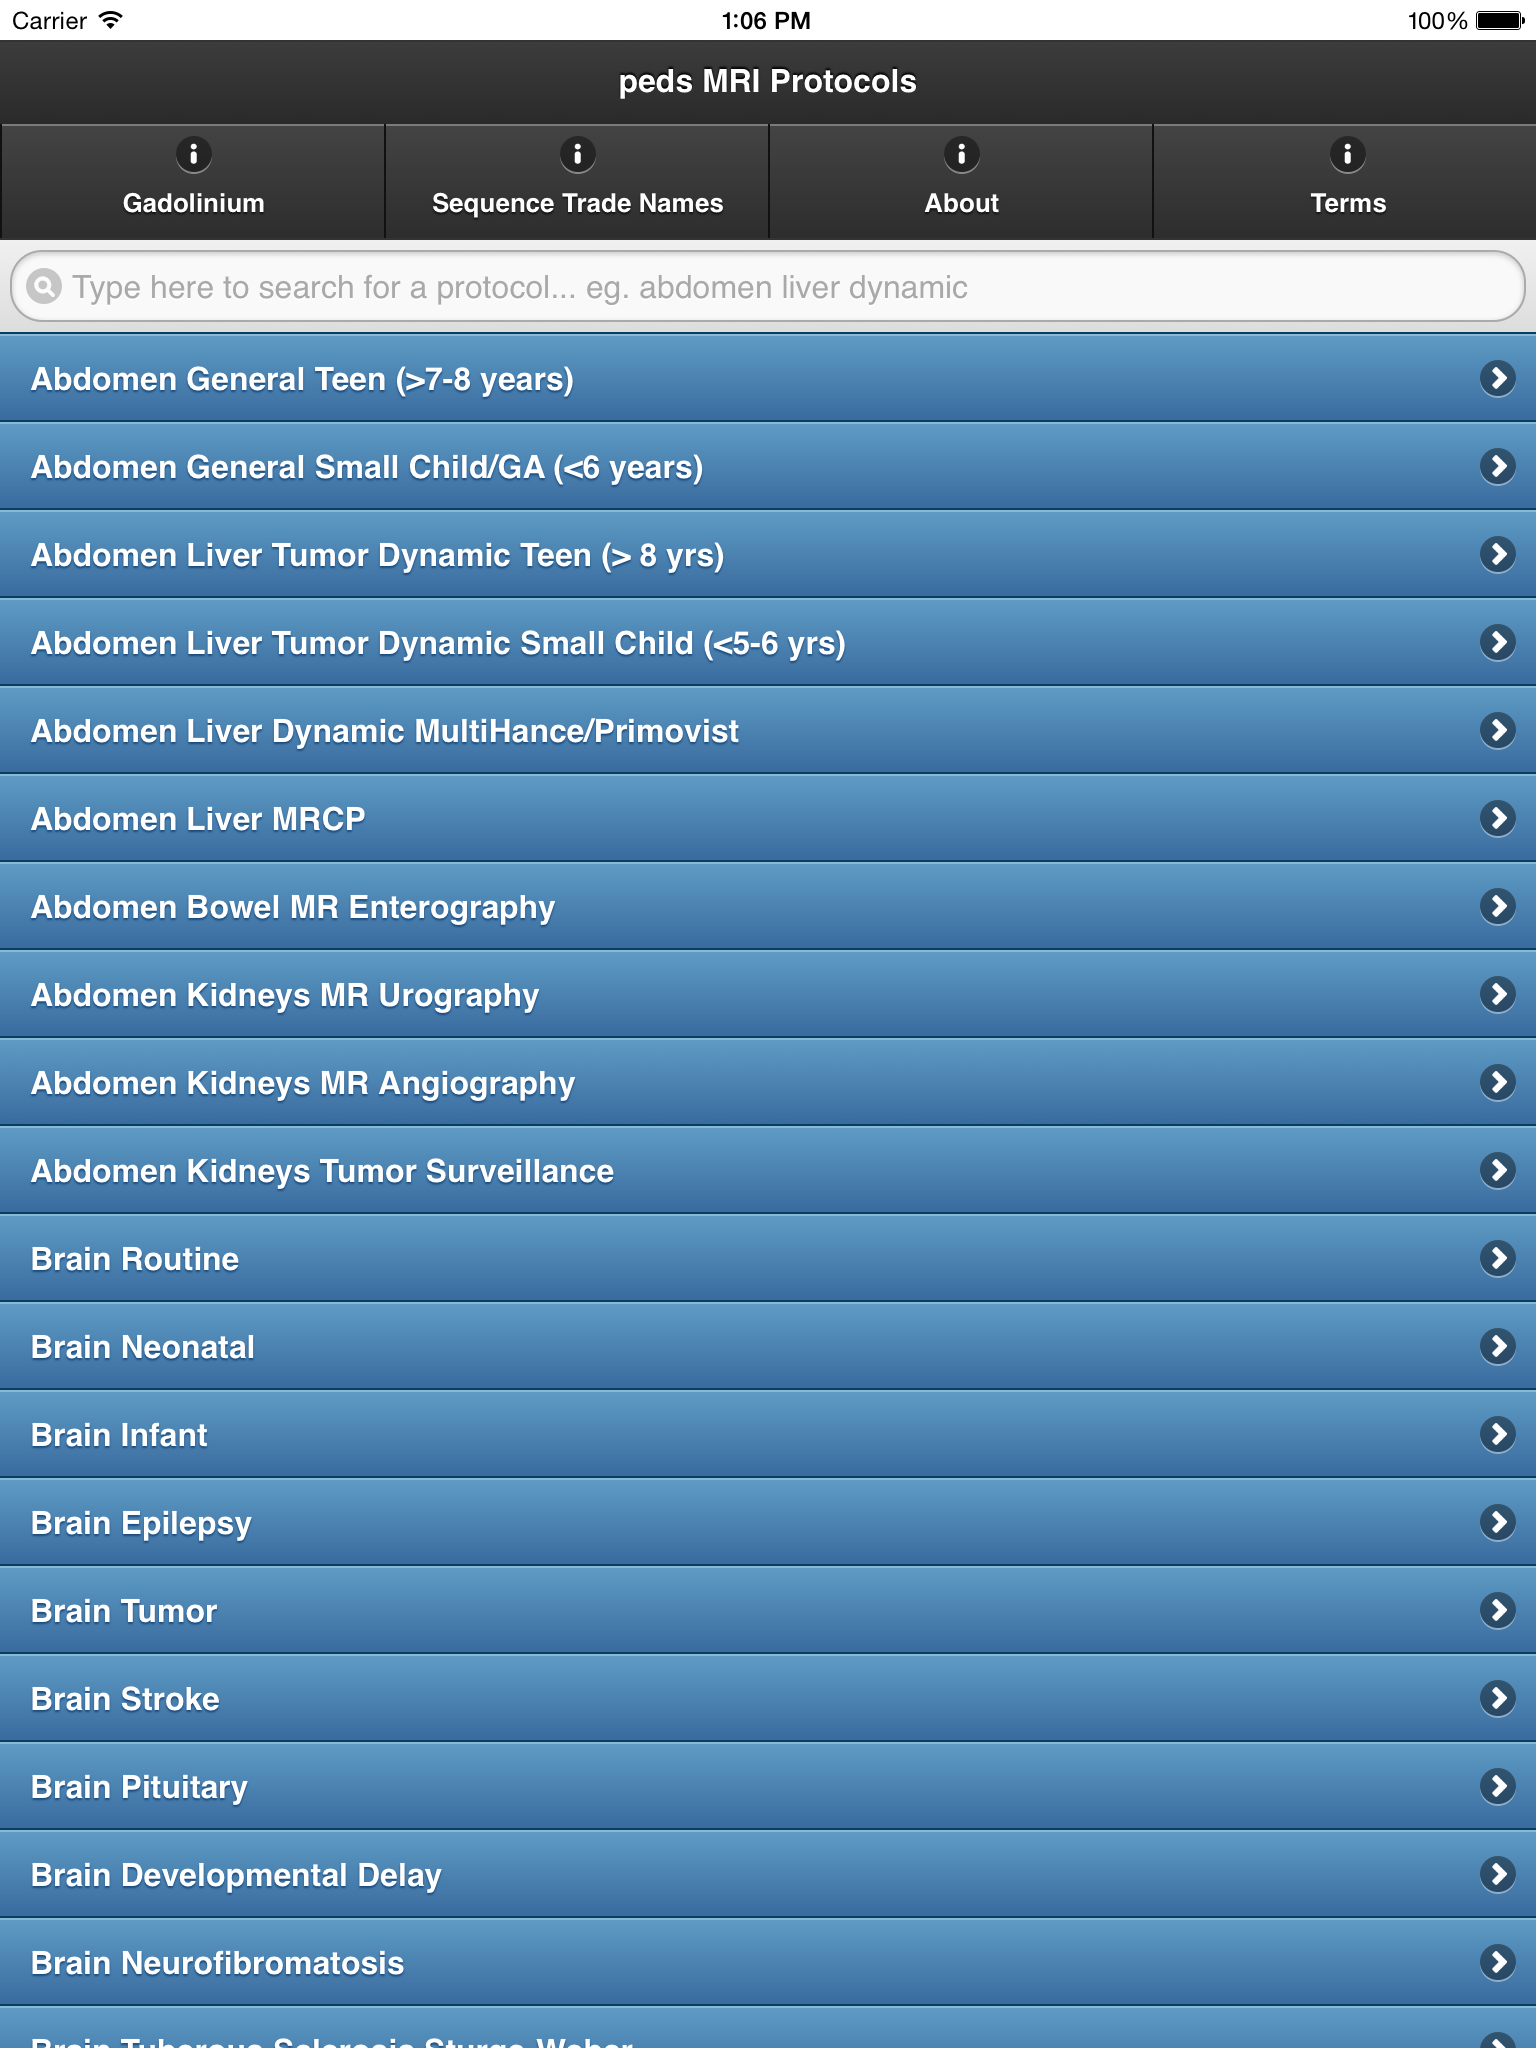Tap chevron on Brain Stroke row
This screenshot has width=1536, height=2048.
(x=1498, y=1698)
